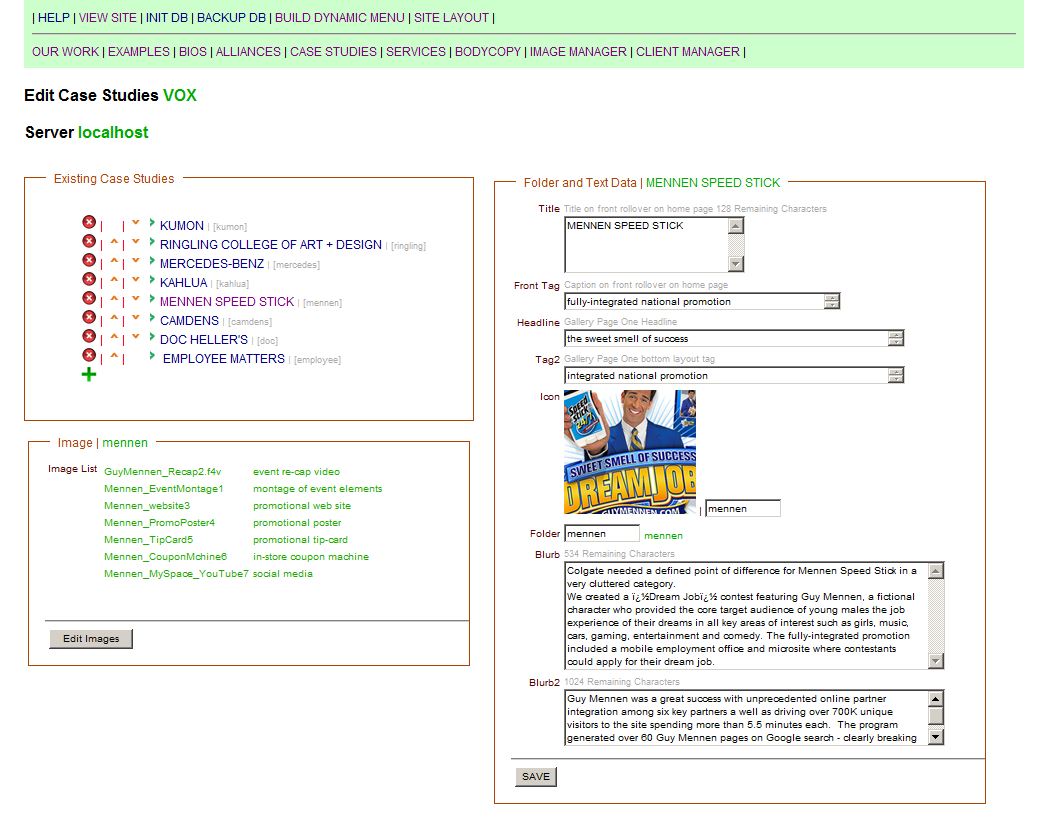
Task: Open the HELP menu link
Action: [x=54, y=17]
